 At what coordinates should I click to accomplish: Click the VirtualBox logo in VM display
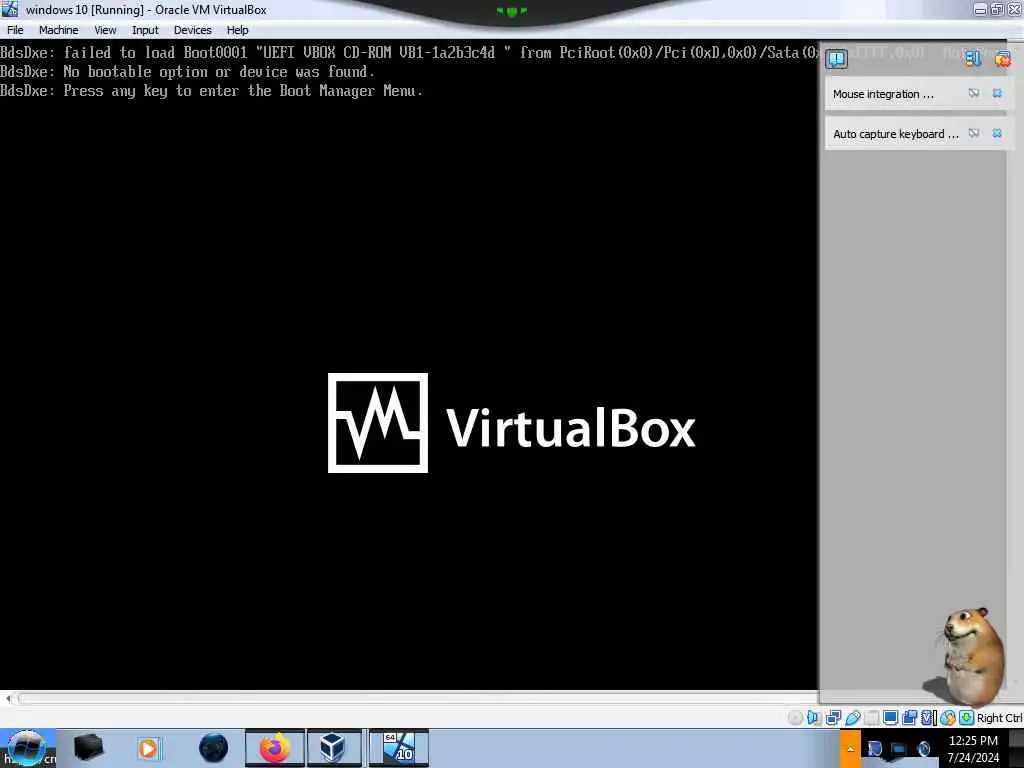click(511, 423)
